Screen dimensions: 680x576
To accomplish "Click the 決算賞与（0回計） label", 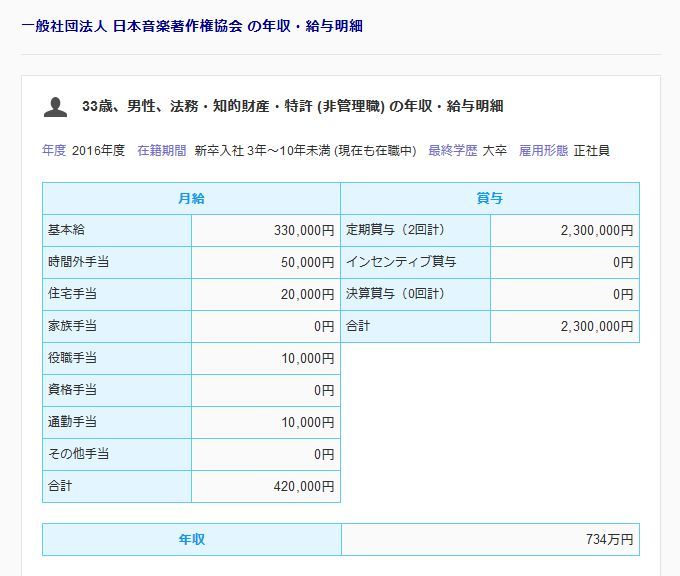I will point(394,295).
